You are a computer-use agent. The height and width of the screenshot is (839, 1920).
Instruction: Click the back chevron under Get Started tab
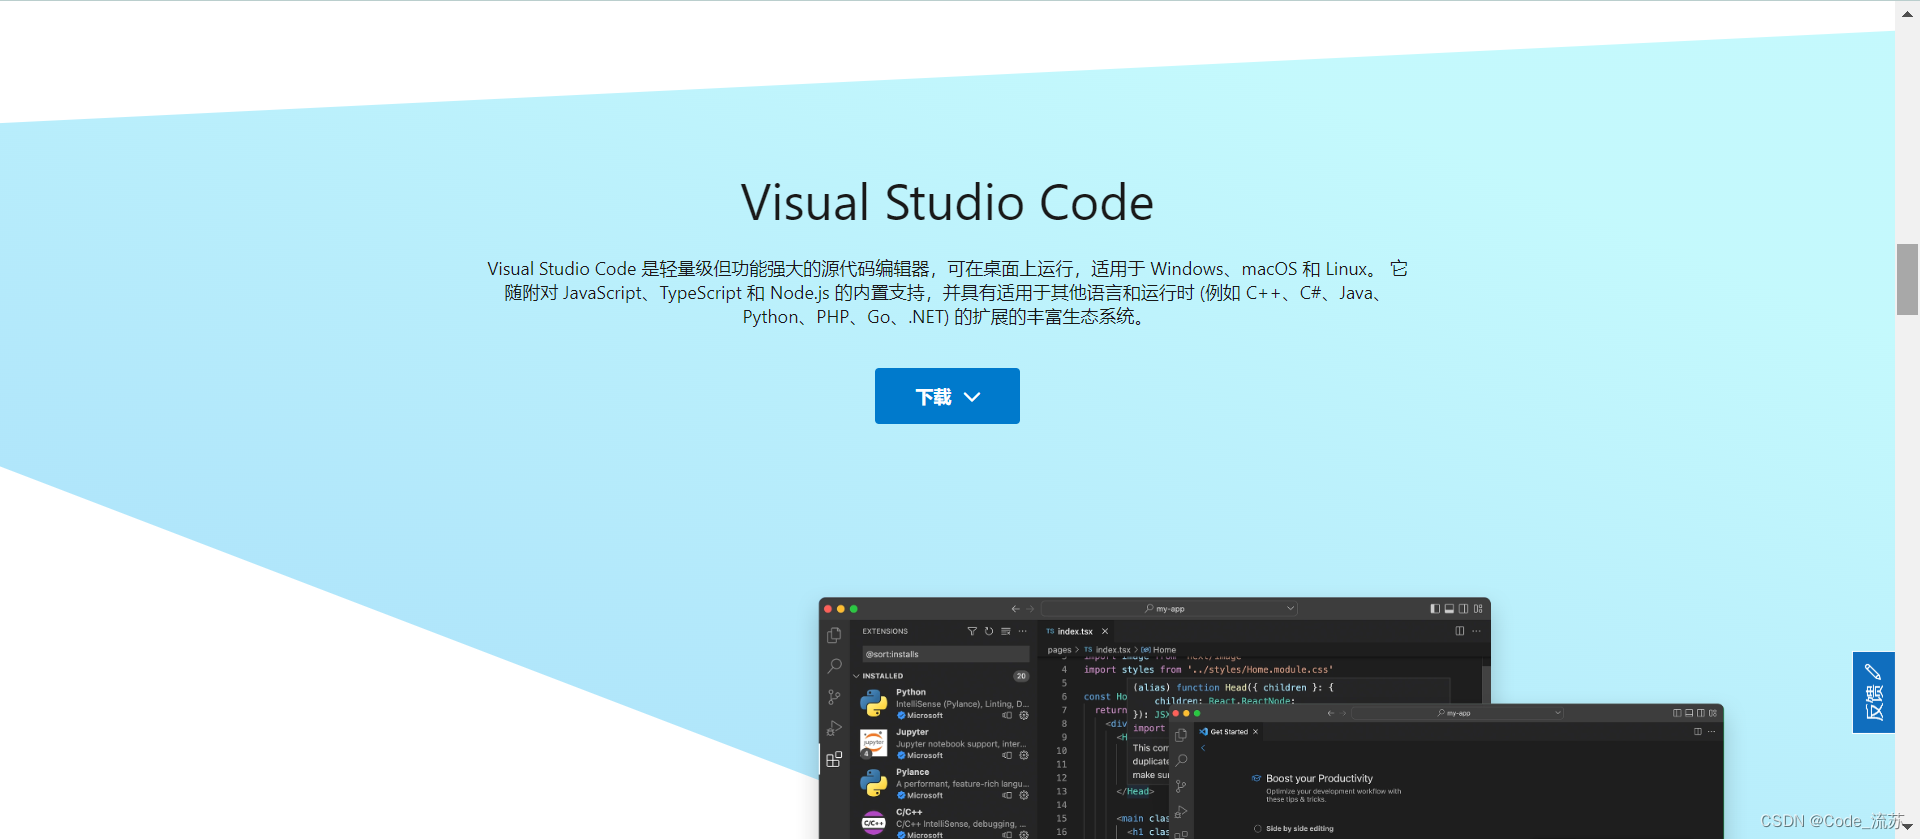(x=1203, y=748)
